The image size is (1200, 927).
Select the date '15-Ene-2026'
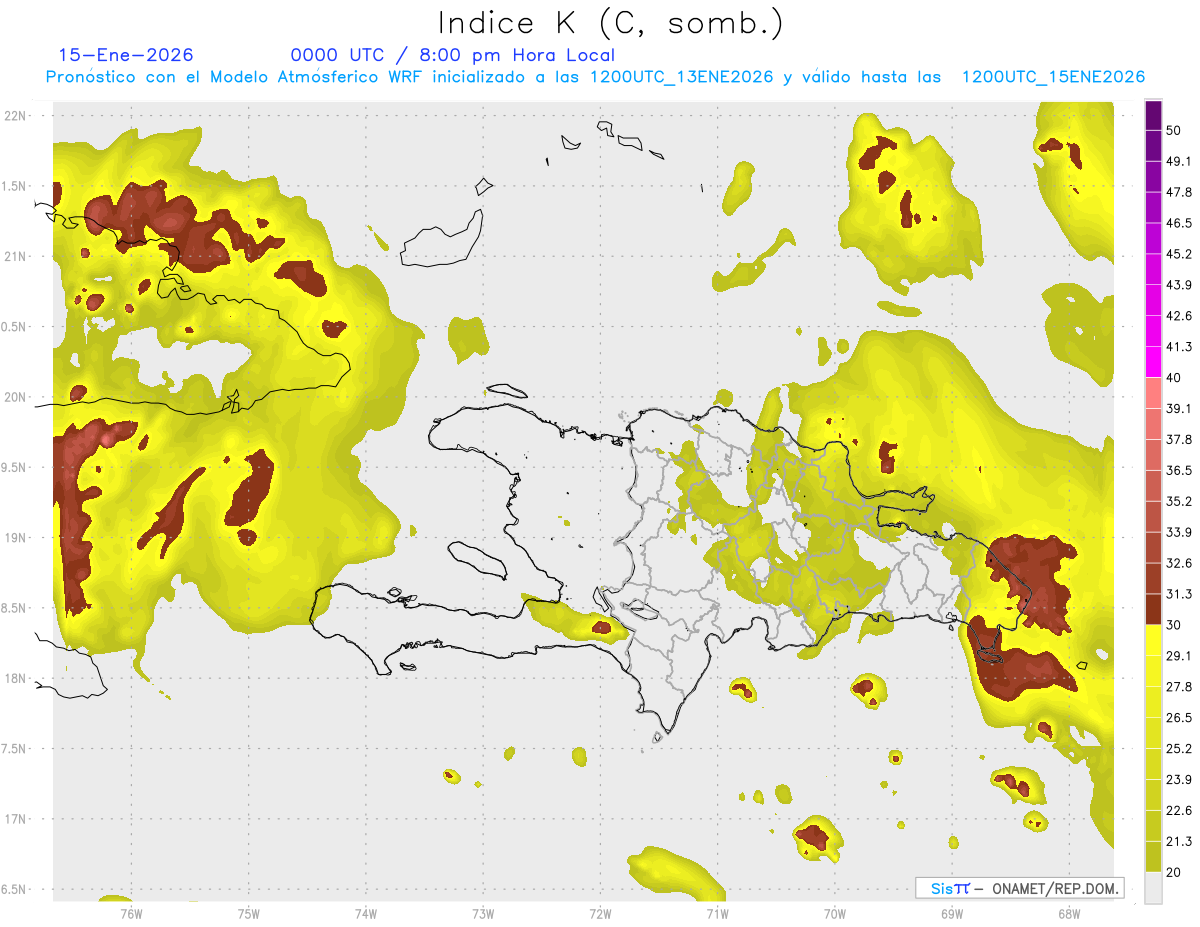[126, 55]
